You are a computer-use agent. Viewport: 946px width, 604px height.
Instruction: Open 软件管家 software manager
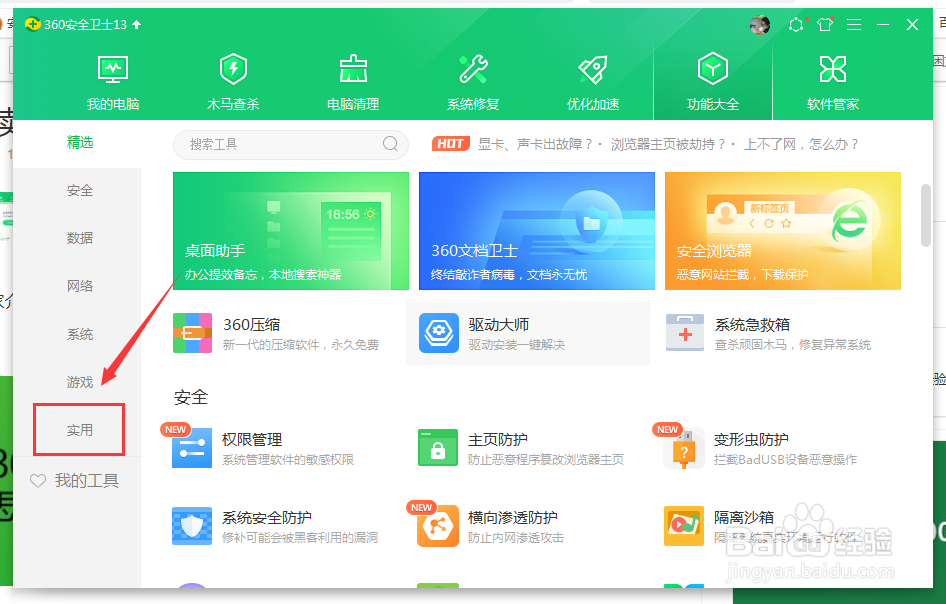[x=833, y=83]
